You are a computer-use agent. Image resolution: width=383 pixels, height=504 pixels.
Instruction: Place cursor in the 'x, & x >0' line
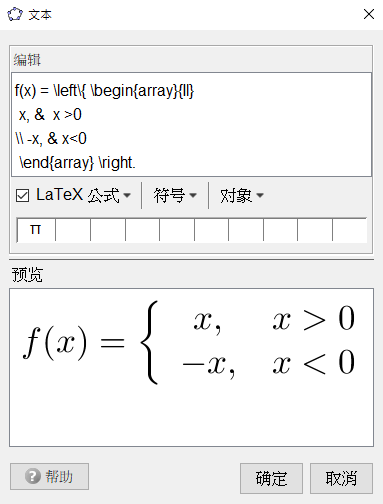click(x=50, y=115)
